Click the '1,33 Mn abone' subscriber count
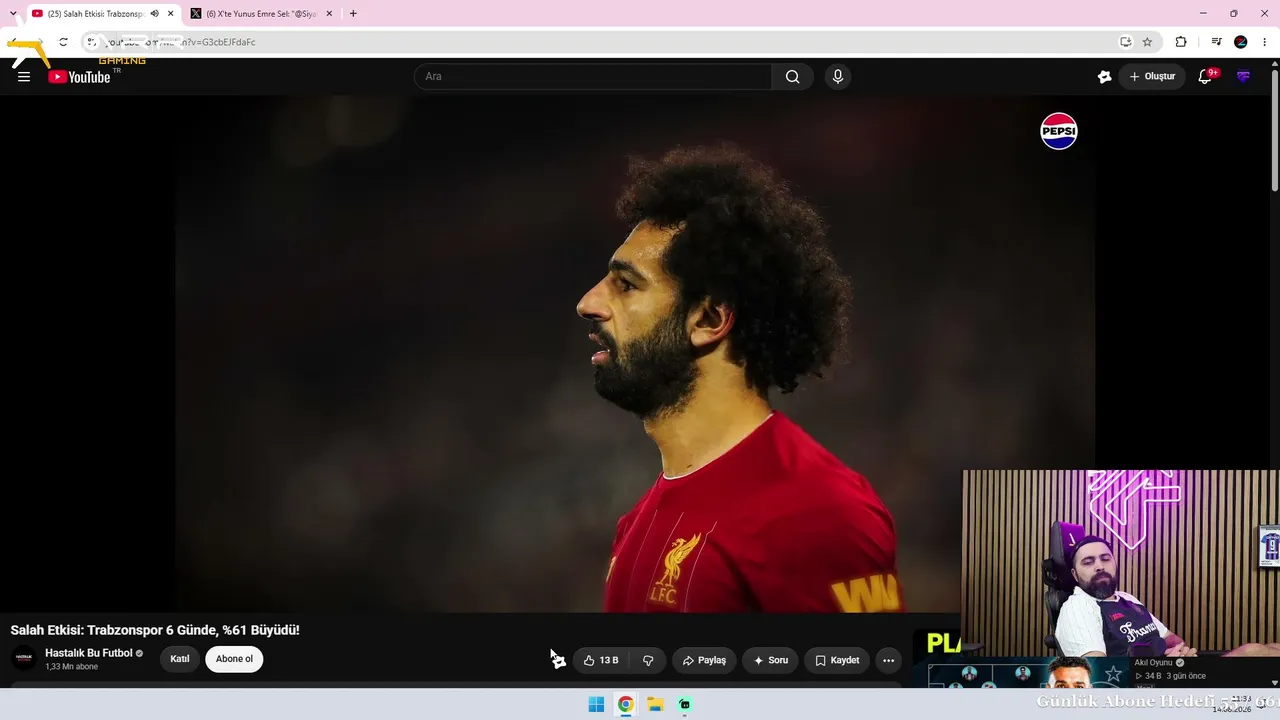 coord(72,667)
